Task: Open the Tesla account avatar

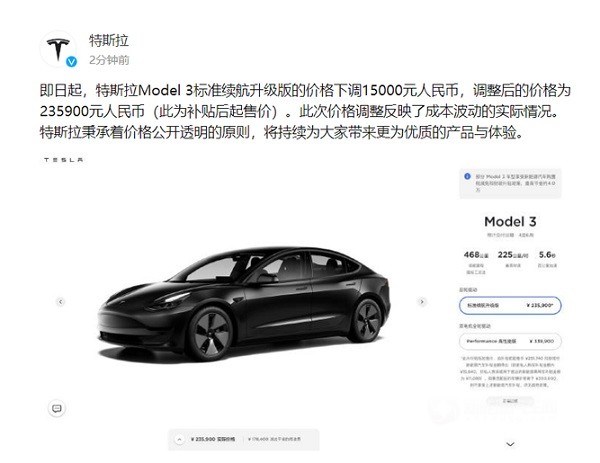Action: 58,49
